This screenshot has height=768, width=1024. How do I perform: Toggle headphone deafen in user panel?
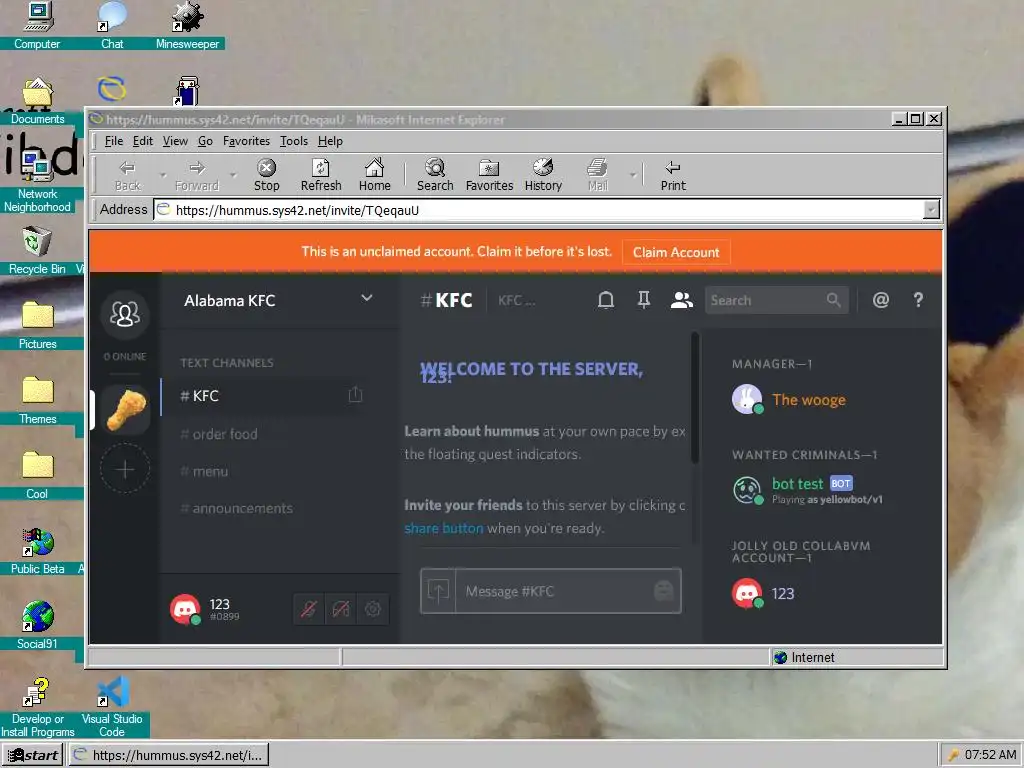[x=341, y=609]
